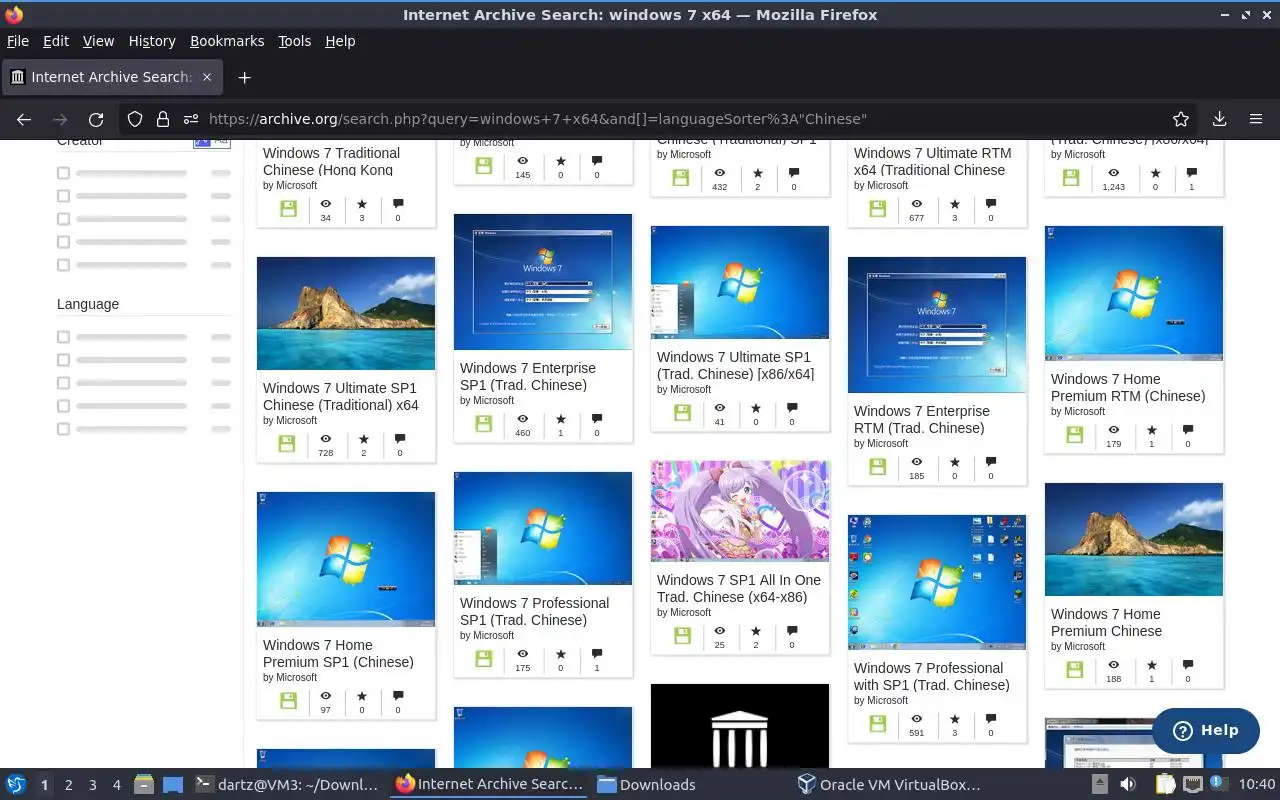Switch to workspace 3 in the taskbar
1280x800 pixels.
[93, 784]
